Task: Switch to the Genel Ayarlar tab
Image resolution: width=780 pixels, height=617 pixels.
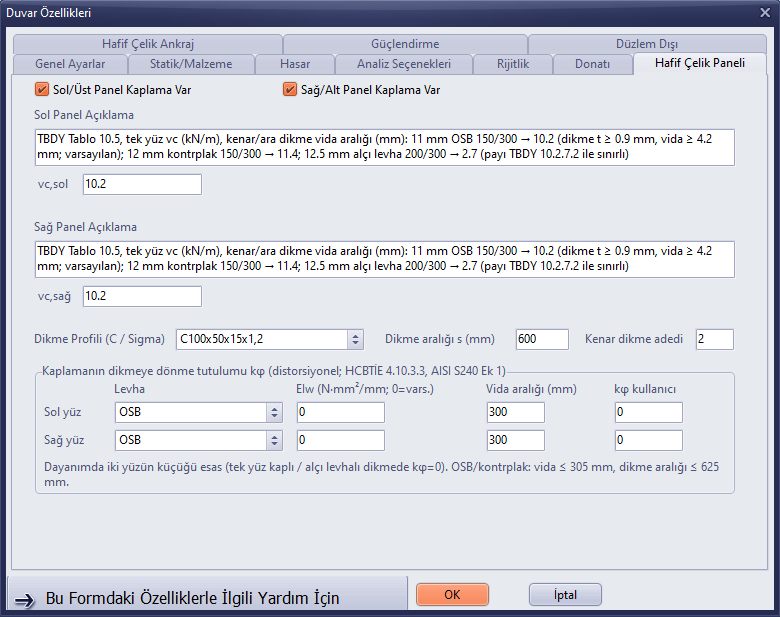Action: [70, 64]
